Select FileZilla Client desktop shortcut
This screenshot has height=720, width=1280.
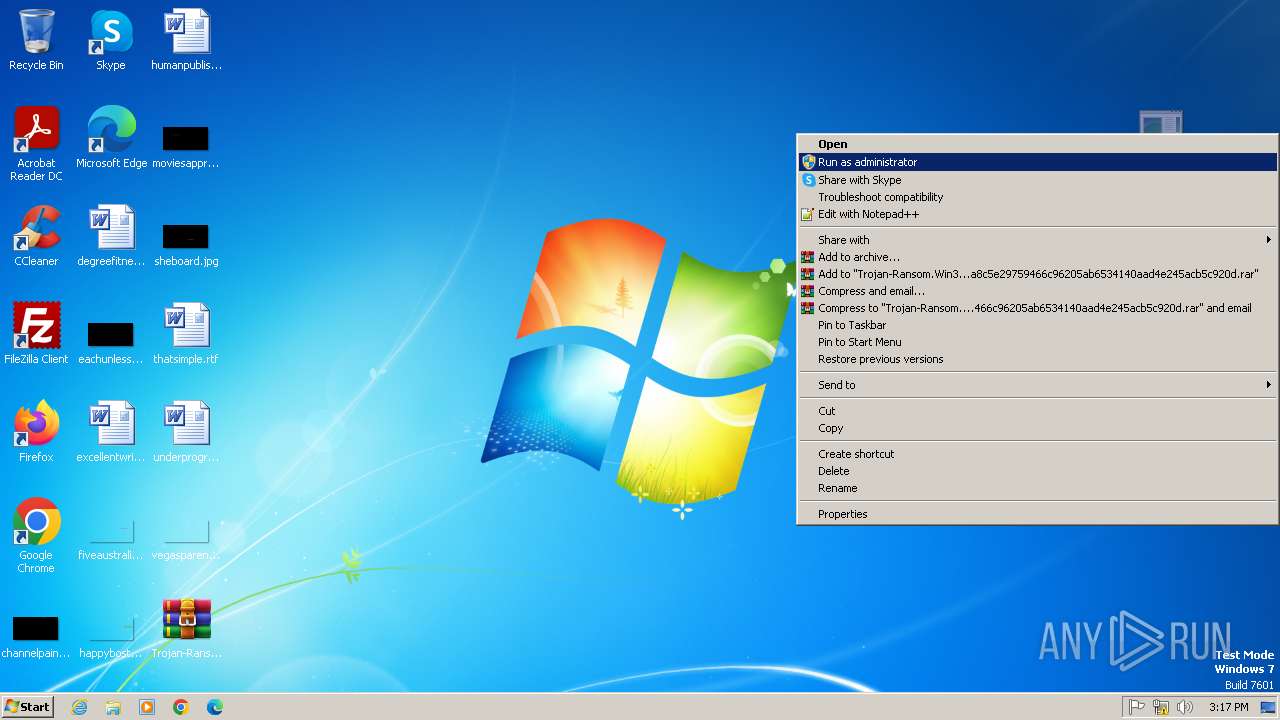(36, 334)
